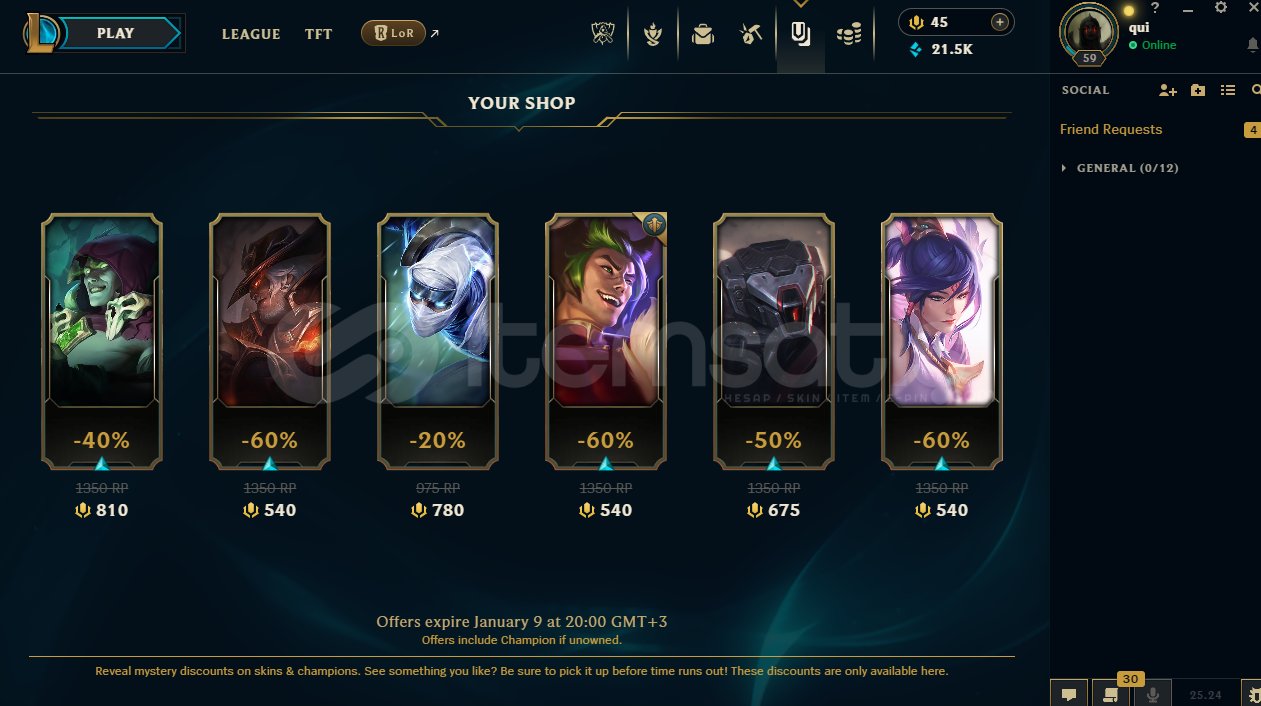Open the Store coins icon
Viewport: 1261px width, 706px height.
click(x=849, y=35)
